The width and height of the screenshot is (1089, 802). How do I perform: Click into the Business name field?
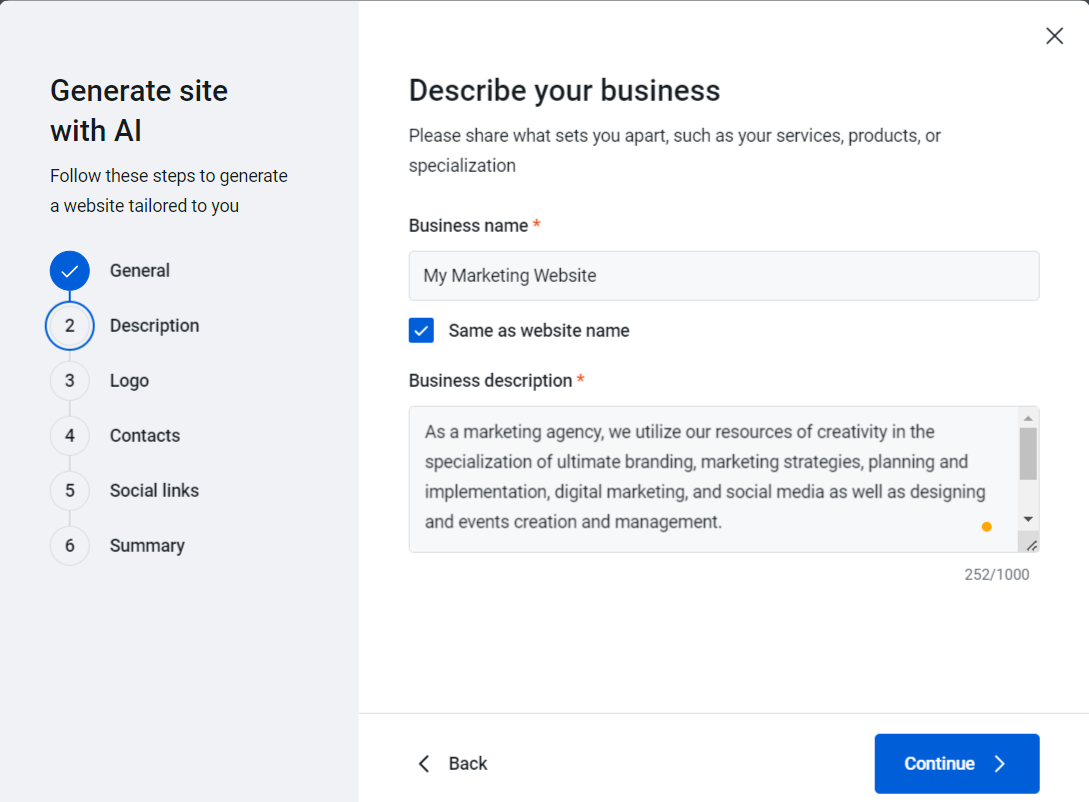pos(723,276)
